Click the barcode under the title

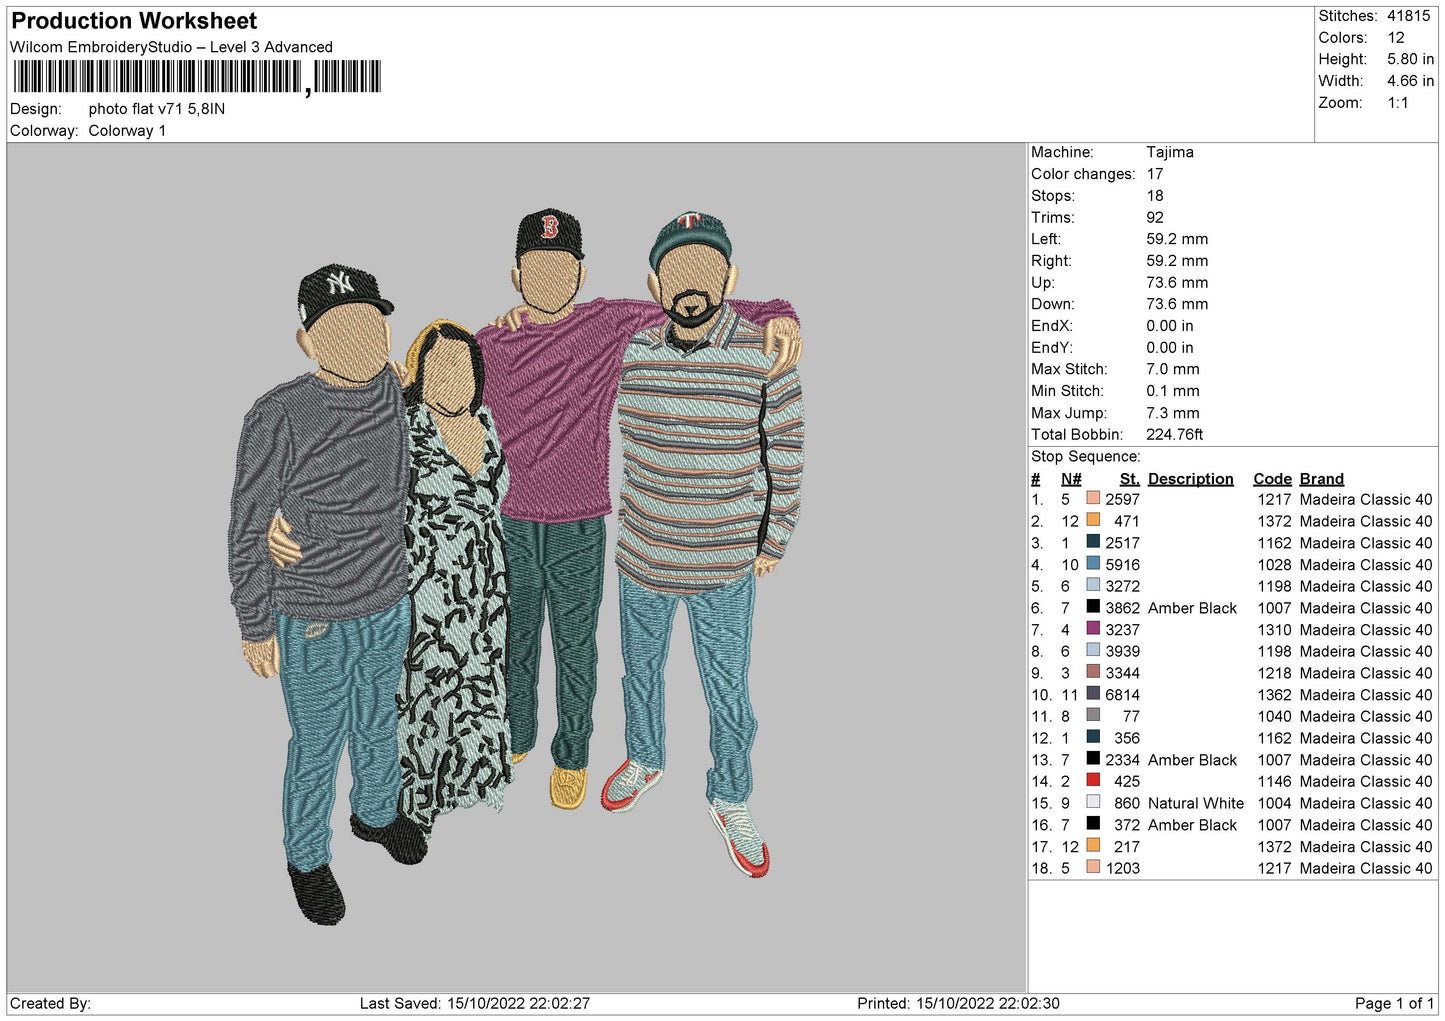[196, 77]
